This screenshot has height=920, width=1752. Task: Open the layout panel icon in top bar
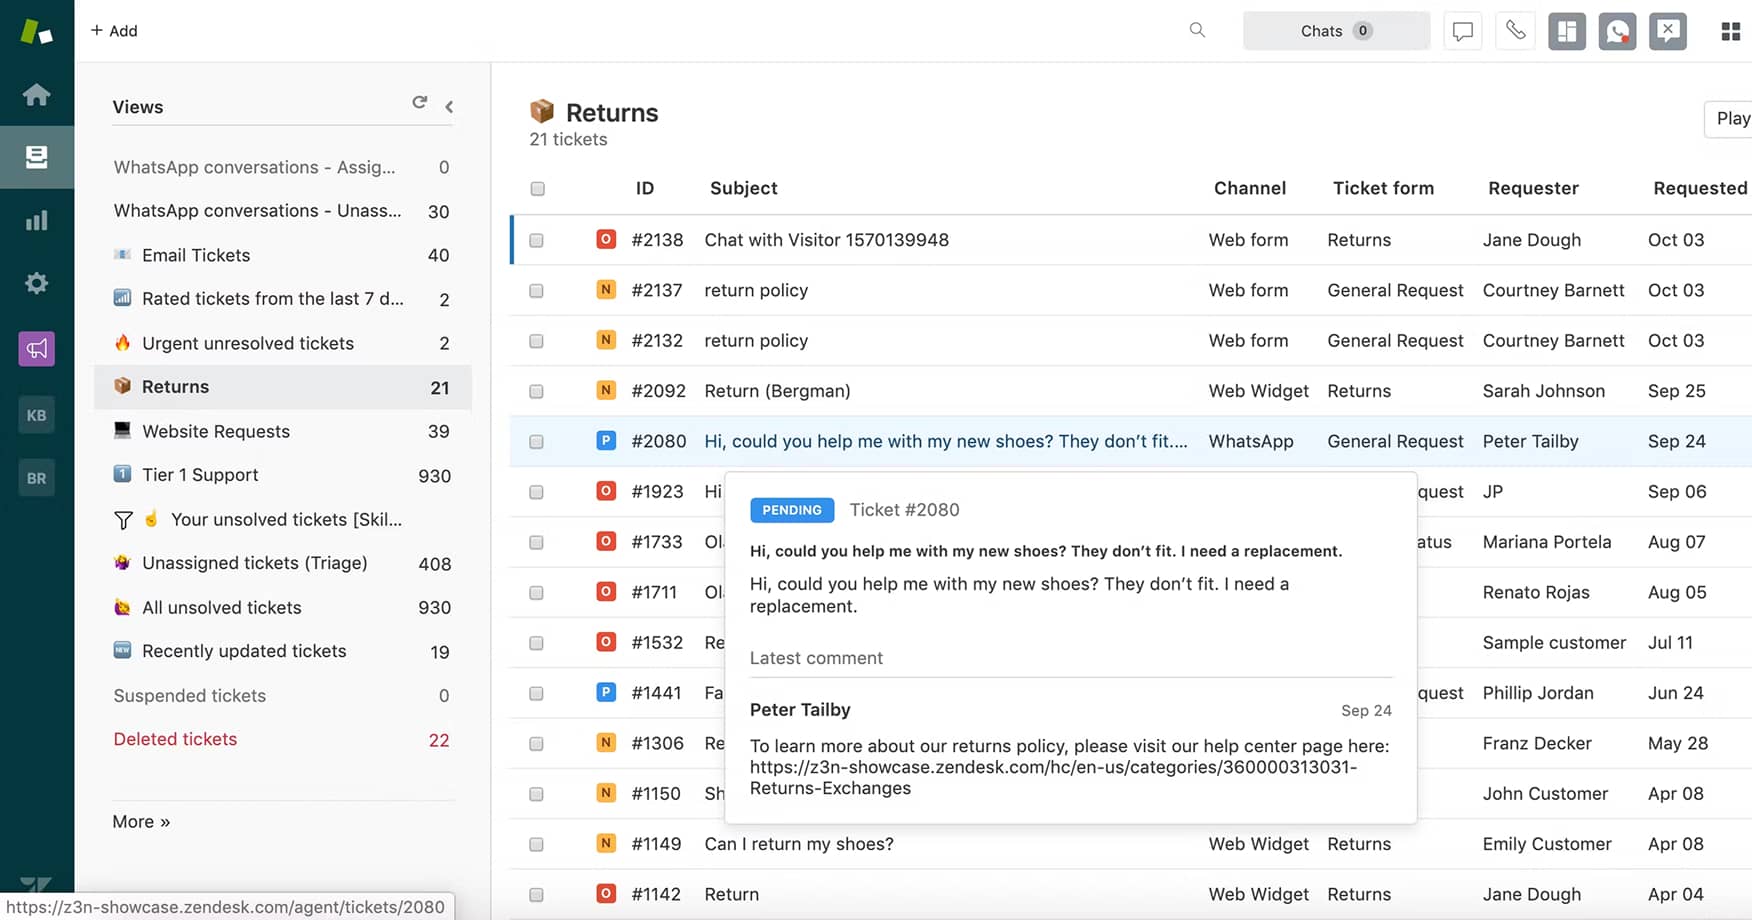point(1567,31)
